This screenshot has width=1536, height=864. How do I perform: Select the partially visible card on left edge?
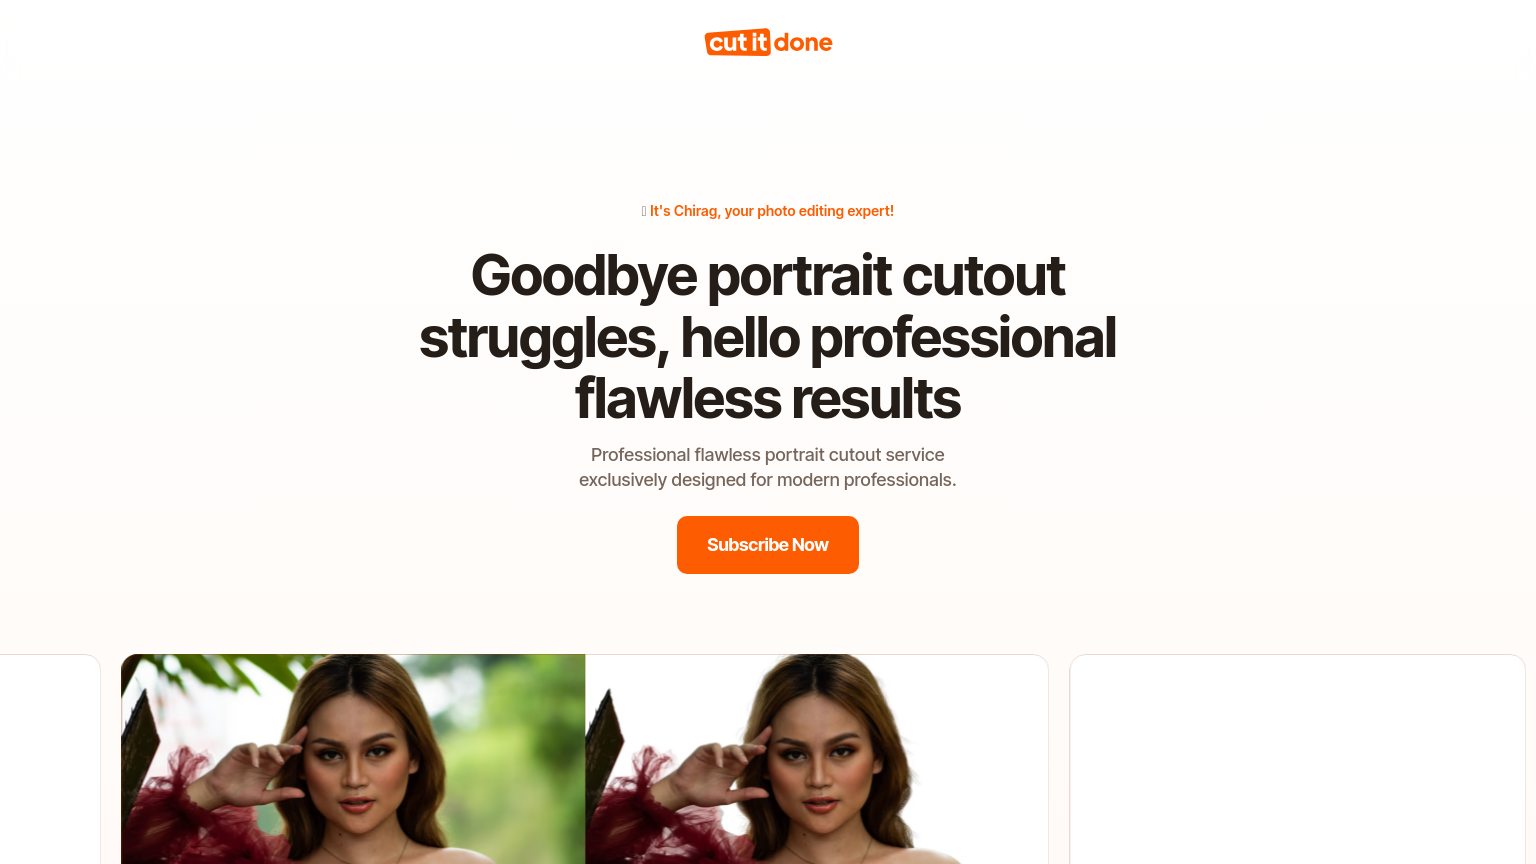(50, 759)
